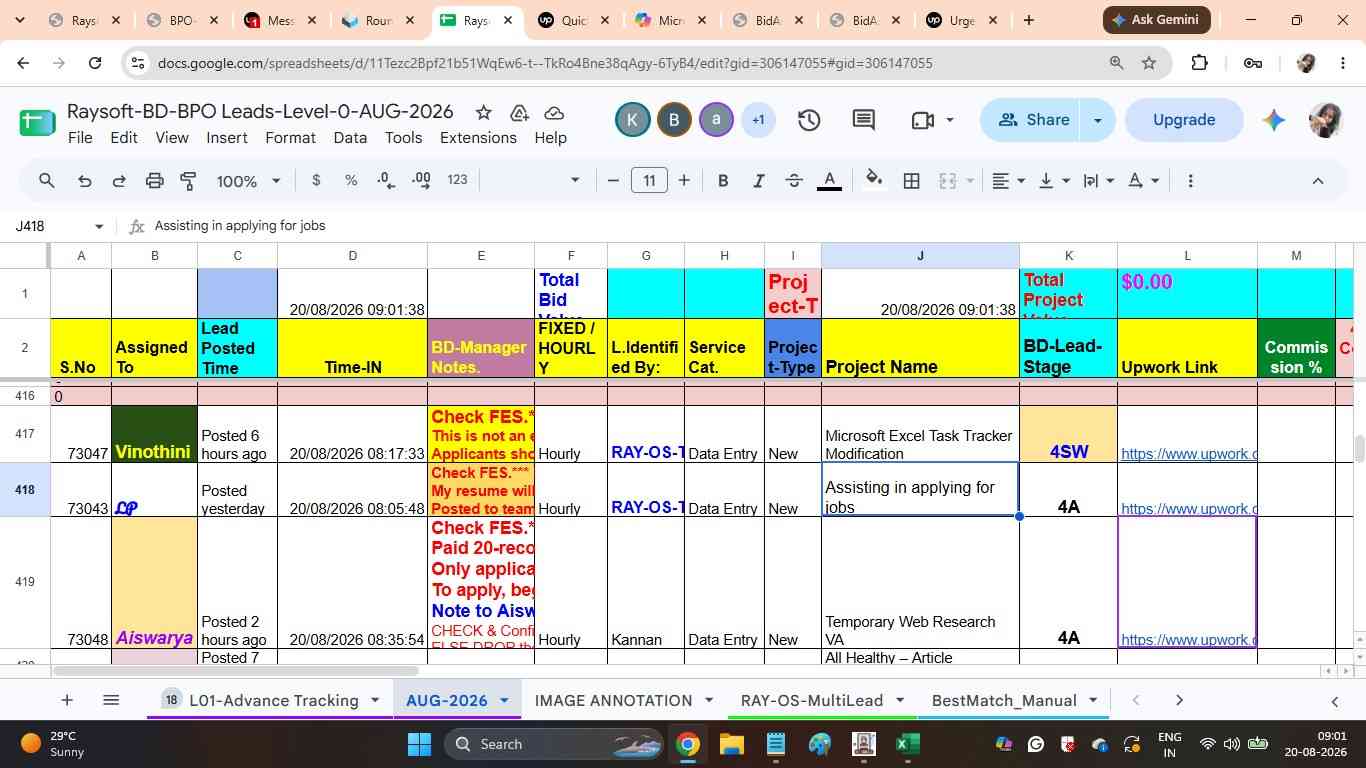Switch to IMAGE ANNOTATION sheet tab
The image size is (1366, 768).
[613, 700]
